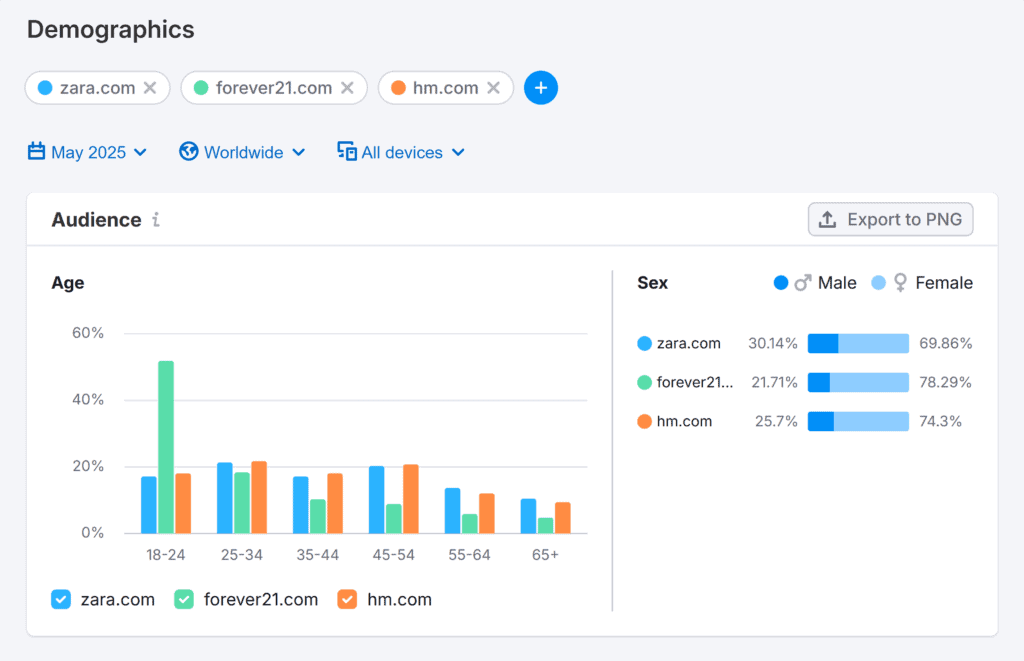
Task: Add a new competitor with the plus button
Action: (541, 88)
